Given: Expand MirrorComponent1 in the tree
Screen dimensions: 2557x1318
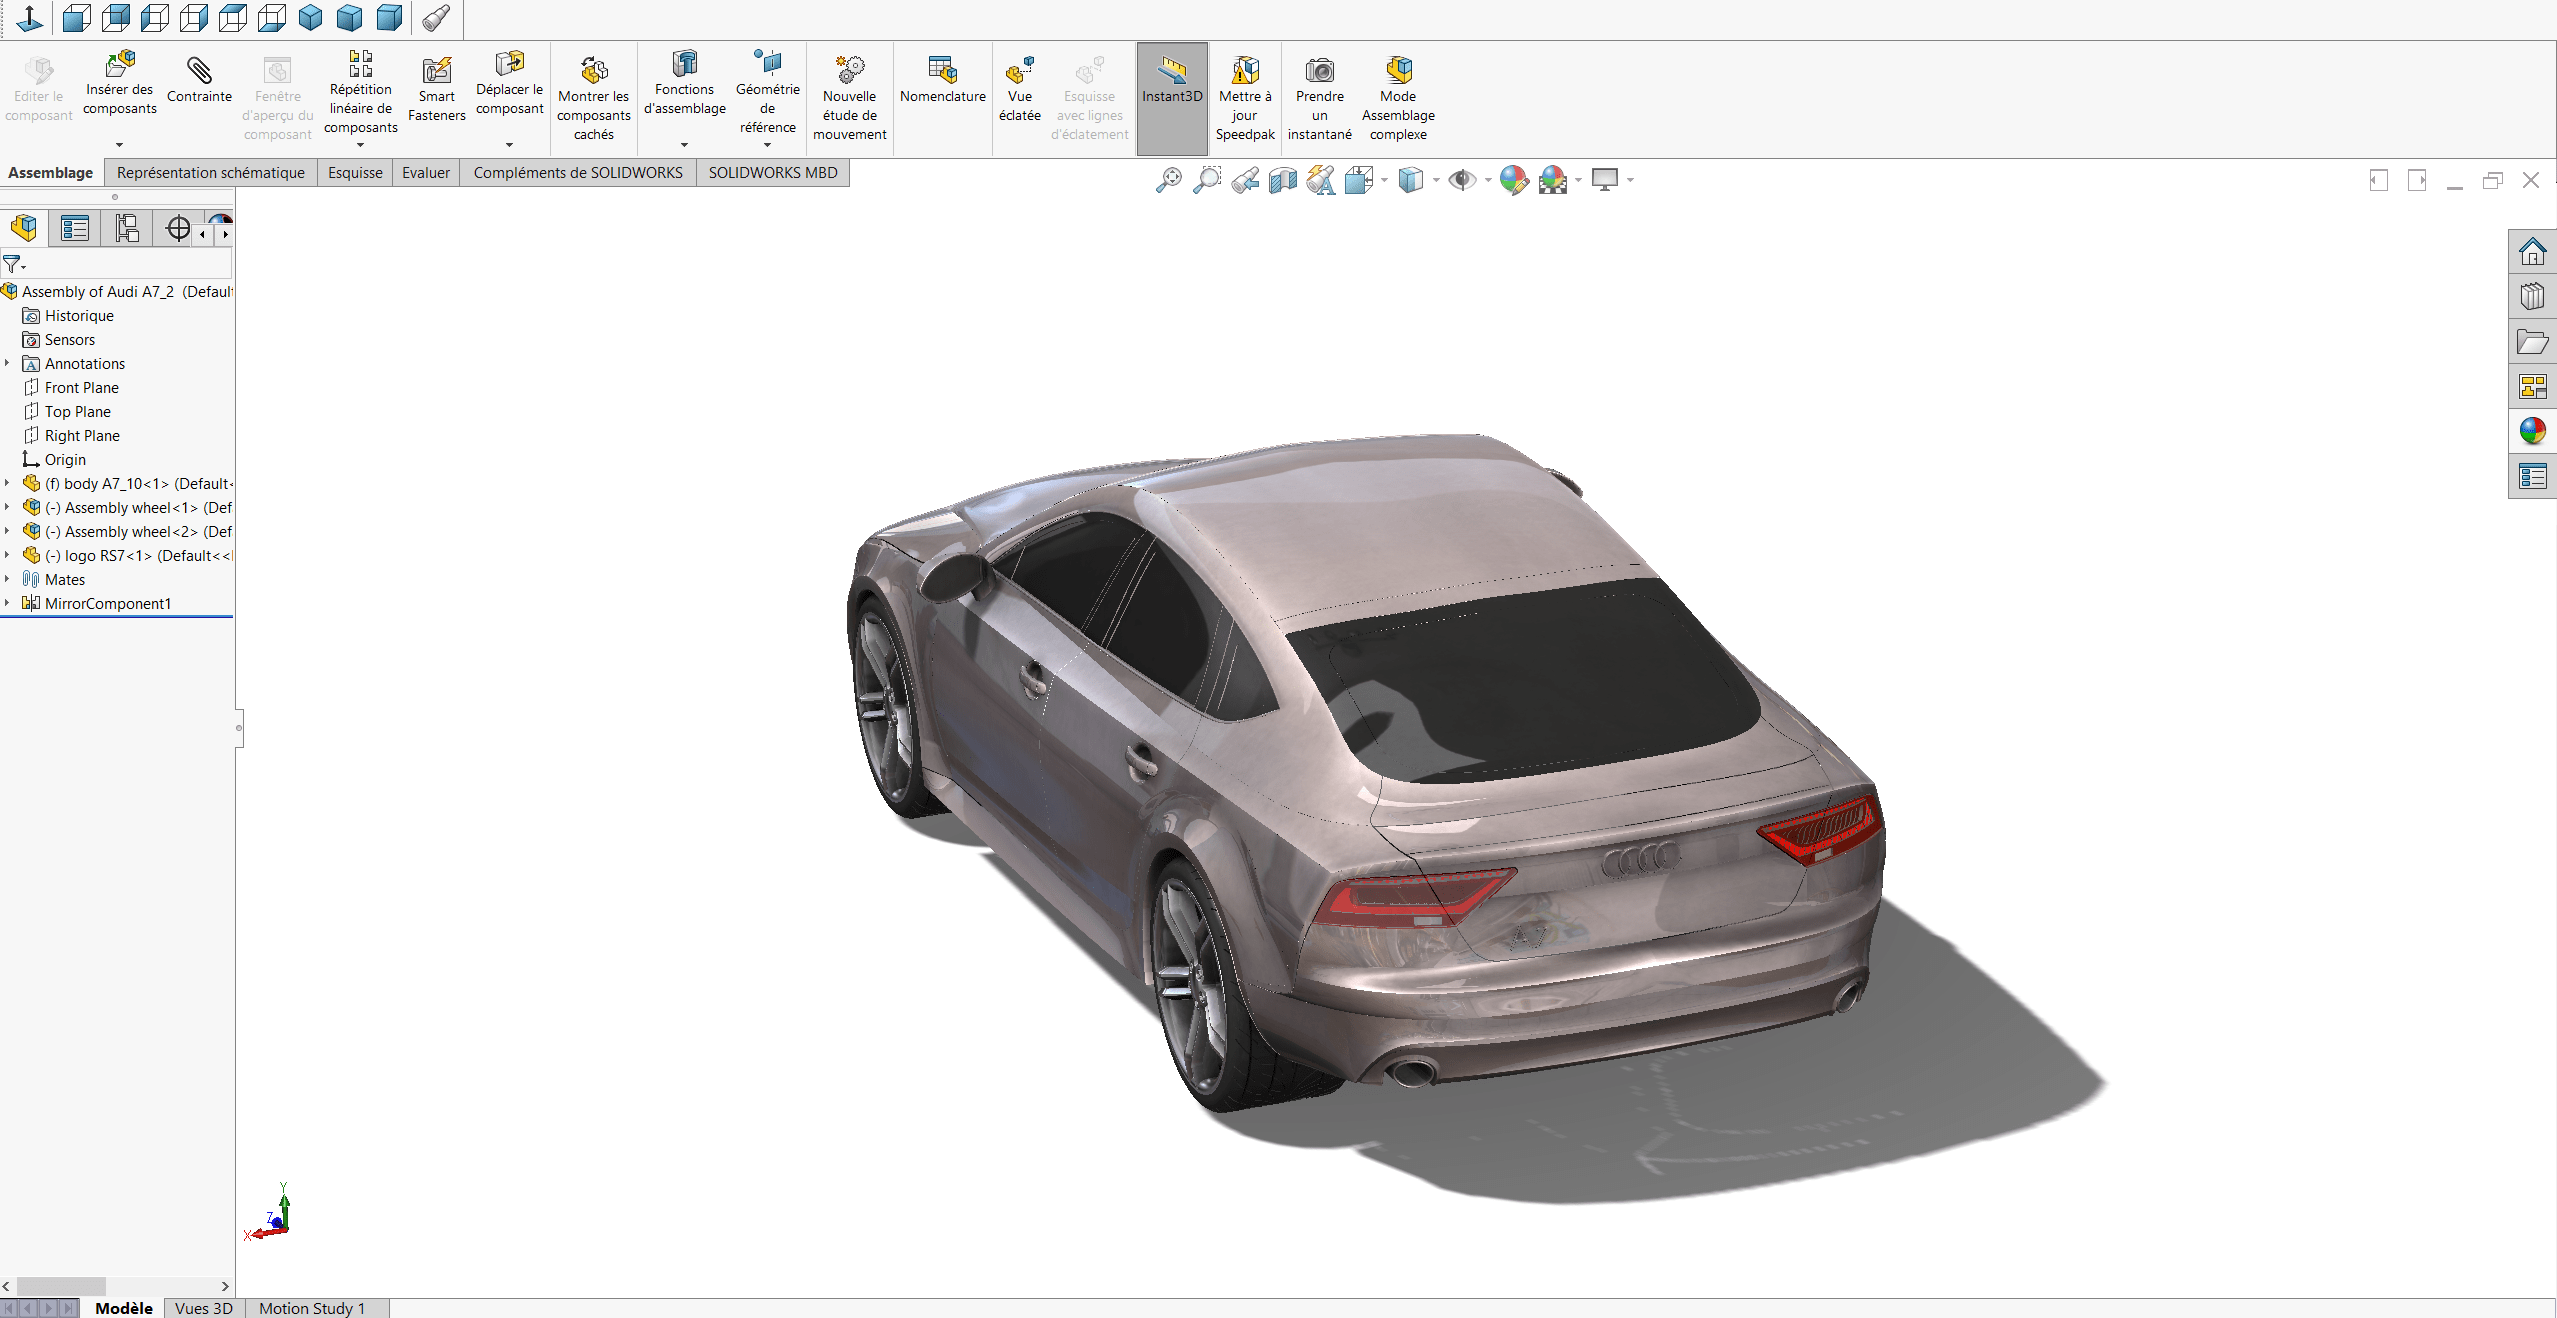Looking at the screenshot, I should [7, 603].
